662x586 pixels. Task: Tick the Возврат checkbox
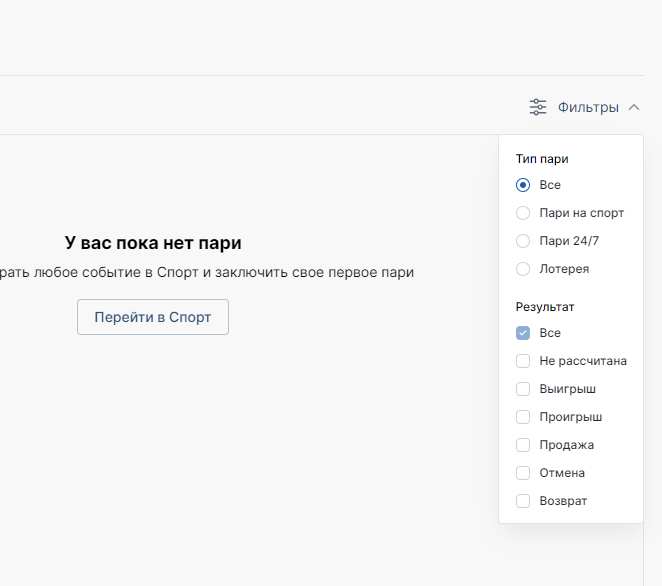(x=523, y=501)
